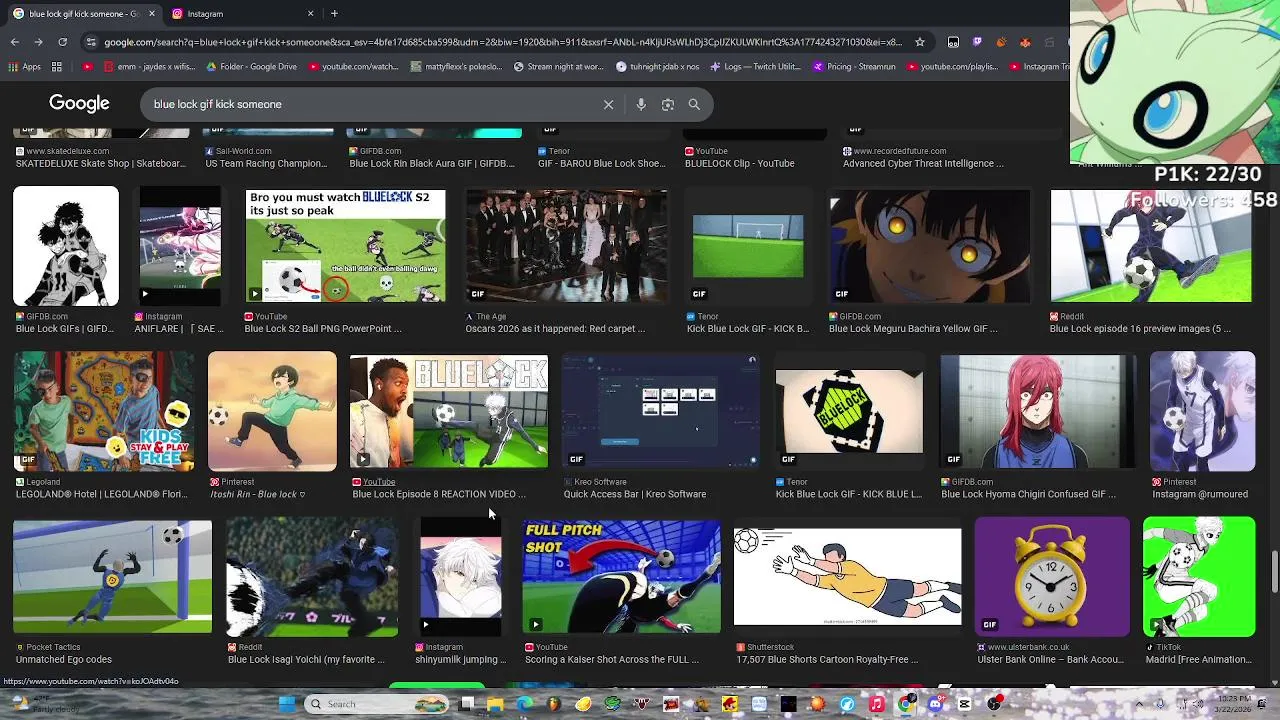Image resolution: width=1280 pixels, height=720 pixels.
Task: Clear the Google search box with X
Action: click(x=608, y=104)
